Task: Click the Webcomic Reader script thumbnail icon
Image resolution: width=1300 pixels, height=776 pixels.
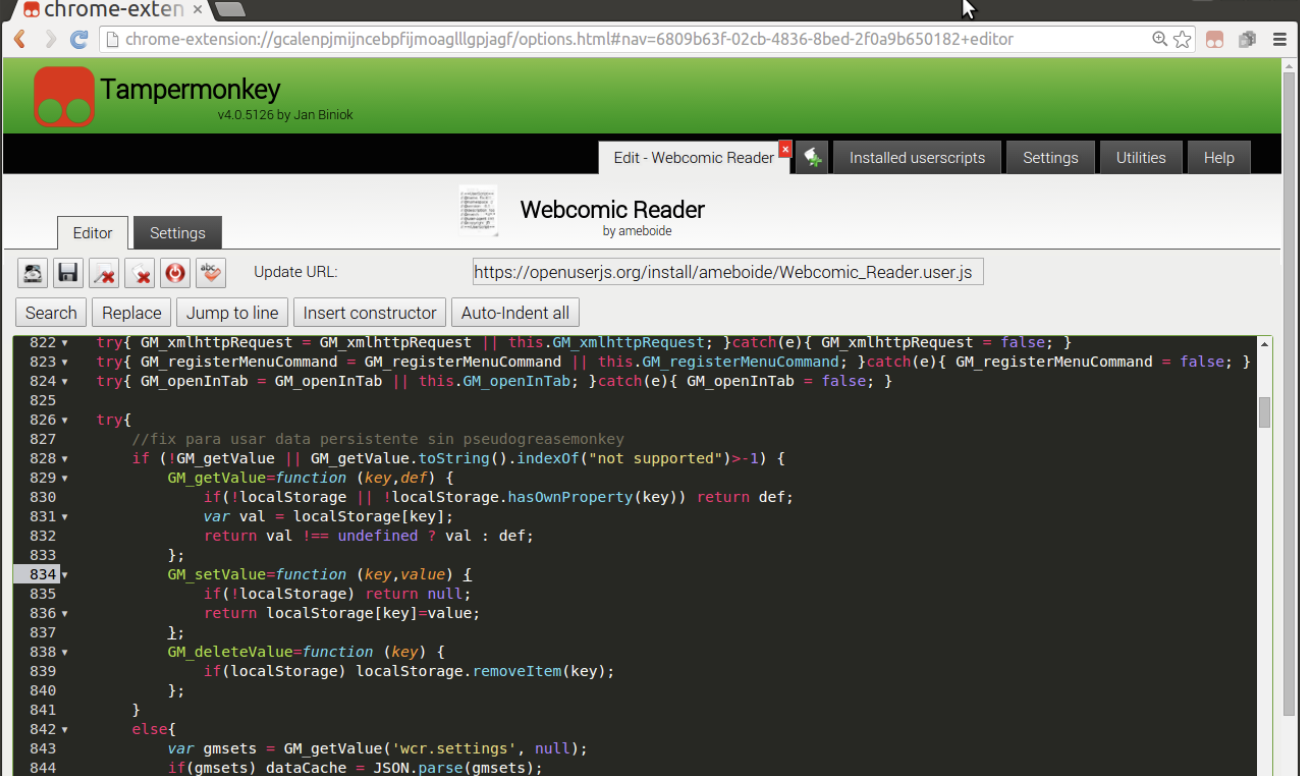Action: [479, 209]
